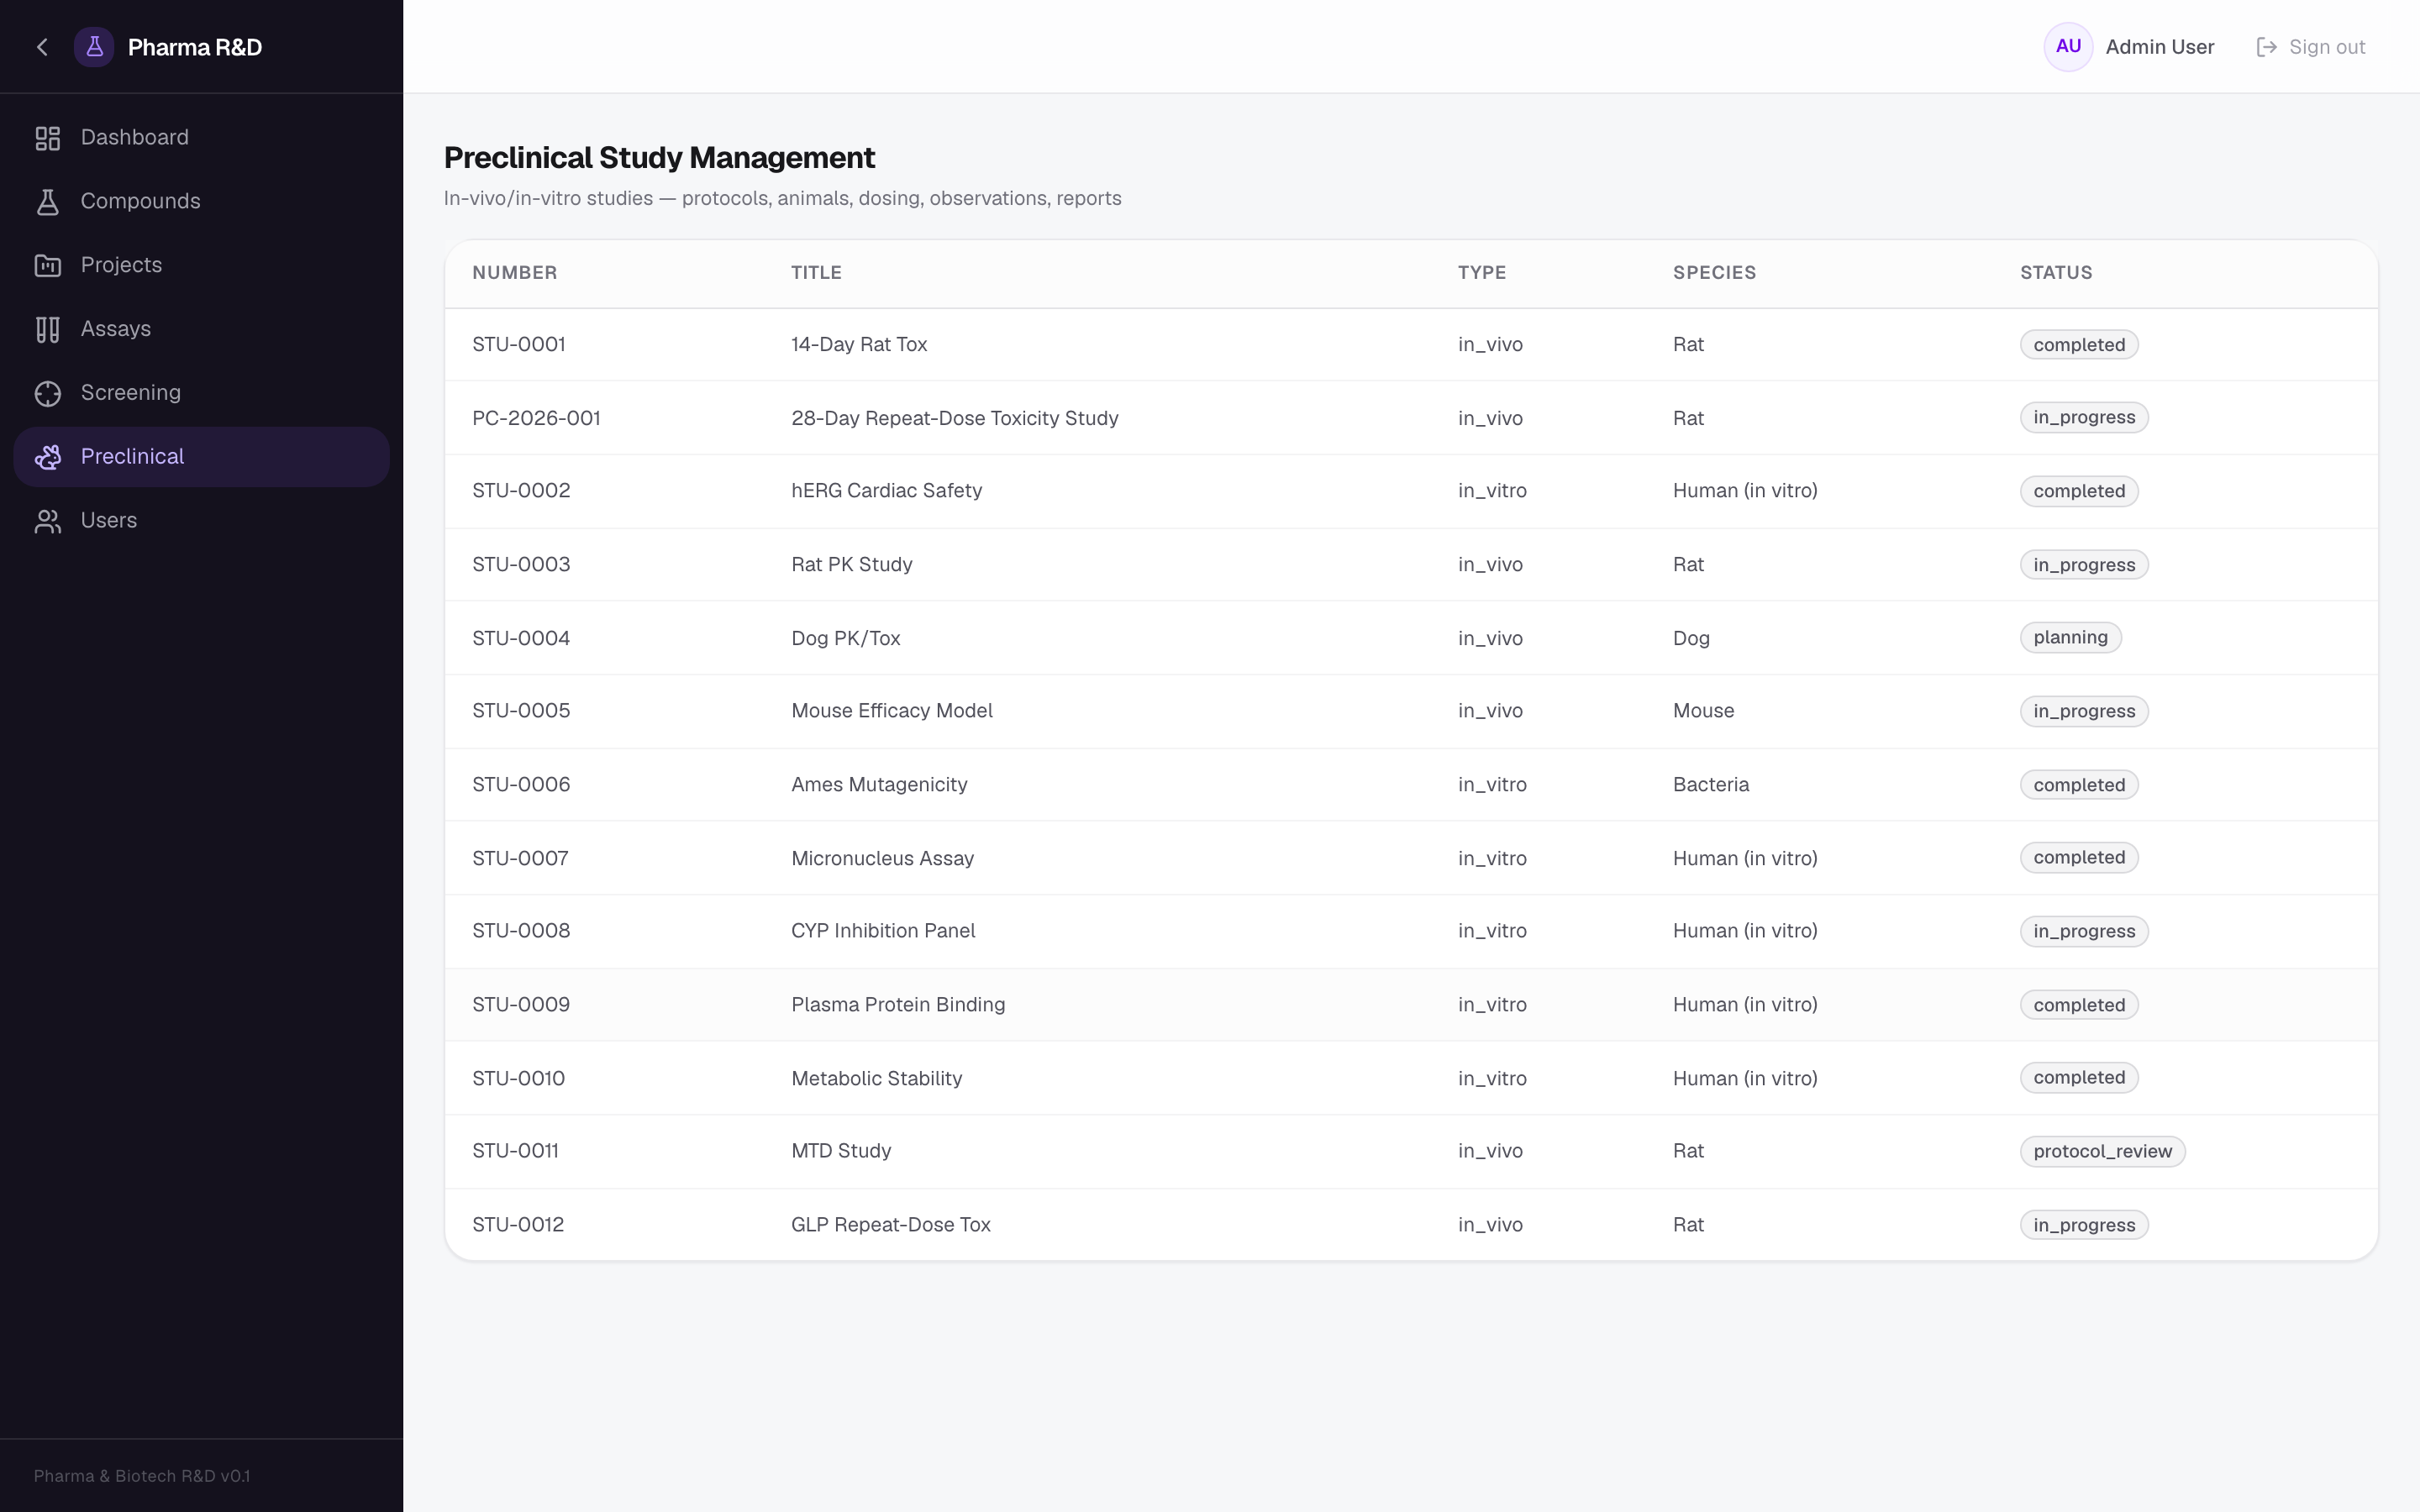Image resolution: width=2420 pixels, height=1512 pixels.
Task: Click the Pharma R&D title
Action: pos(195,47)
